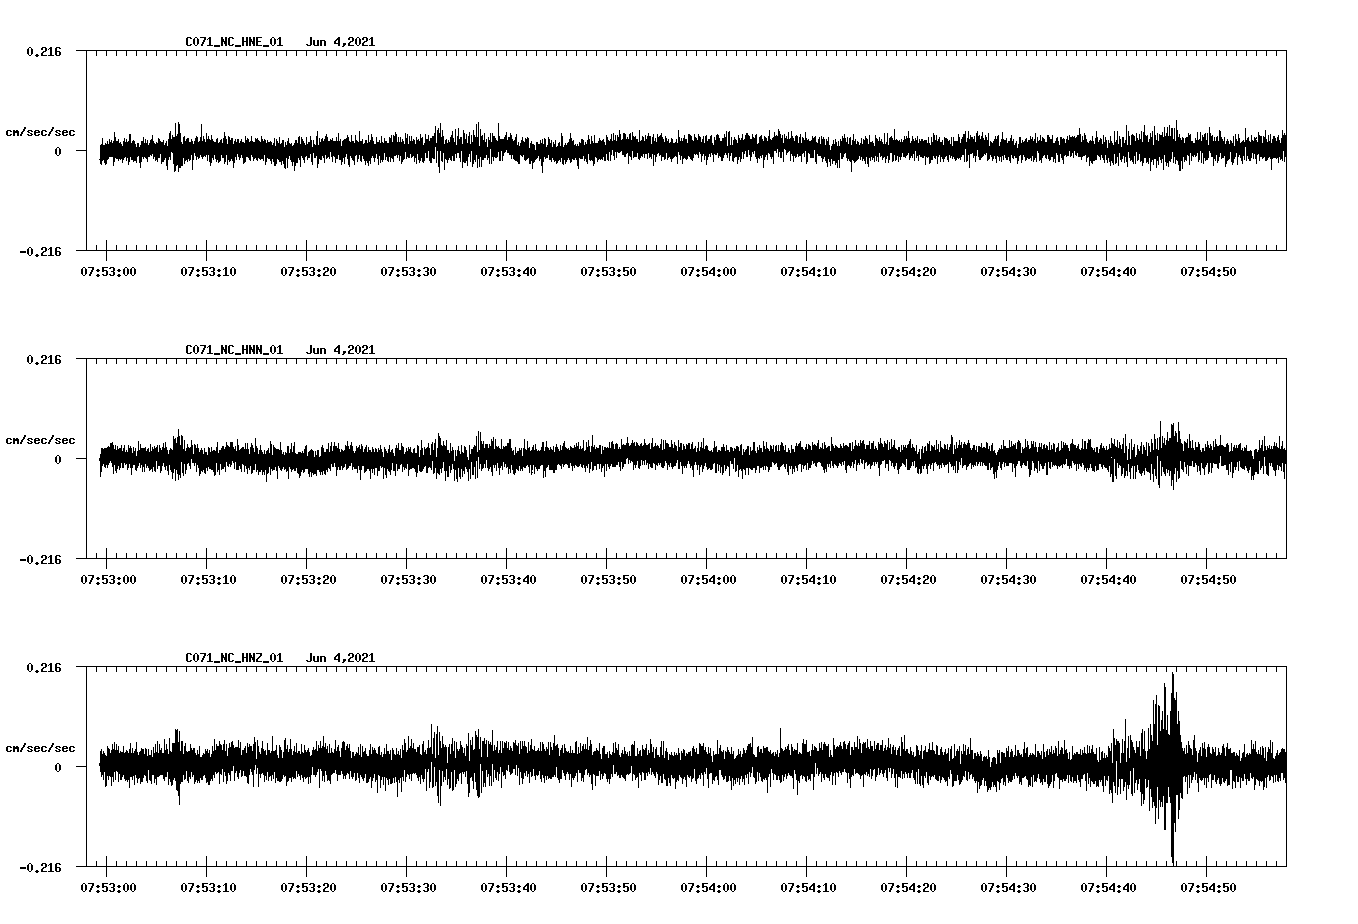Click the HNN waveform burst near 07:54:46
The image size is (1358, 924).
tap(1168, 455)
